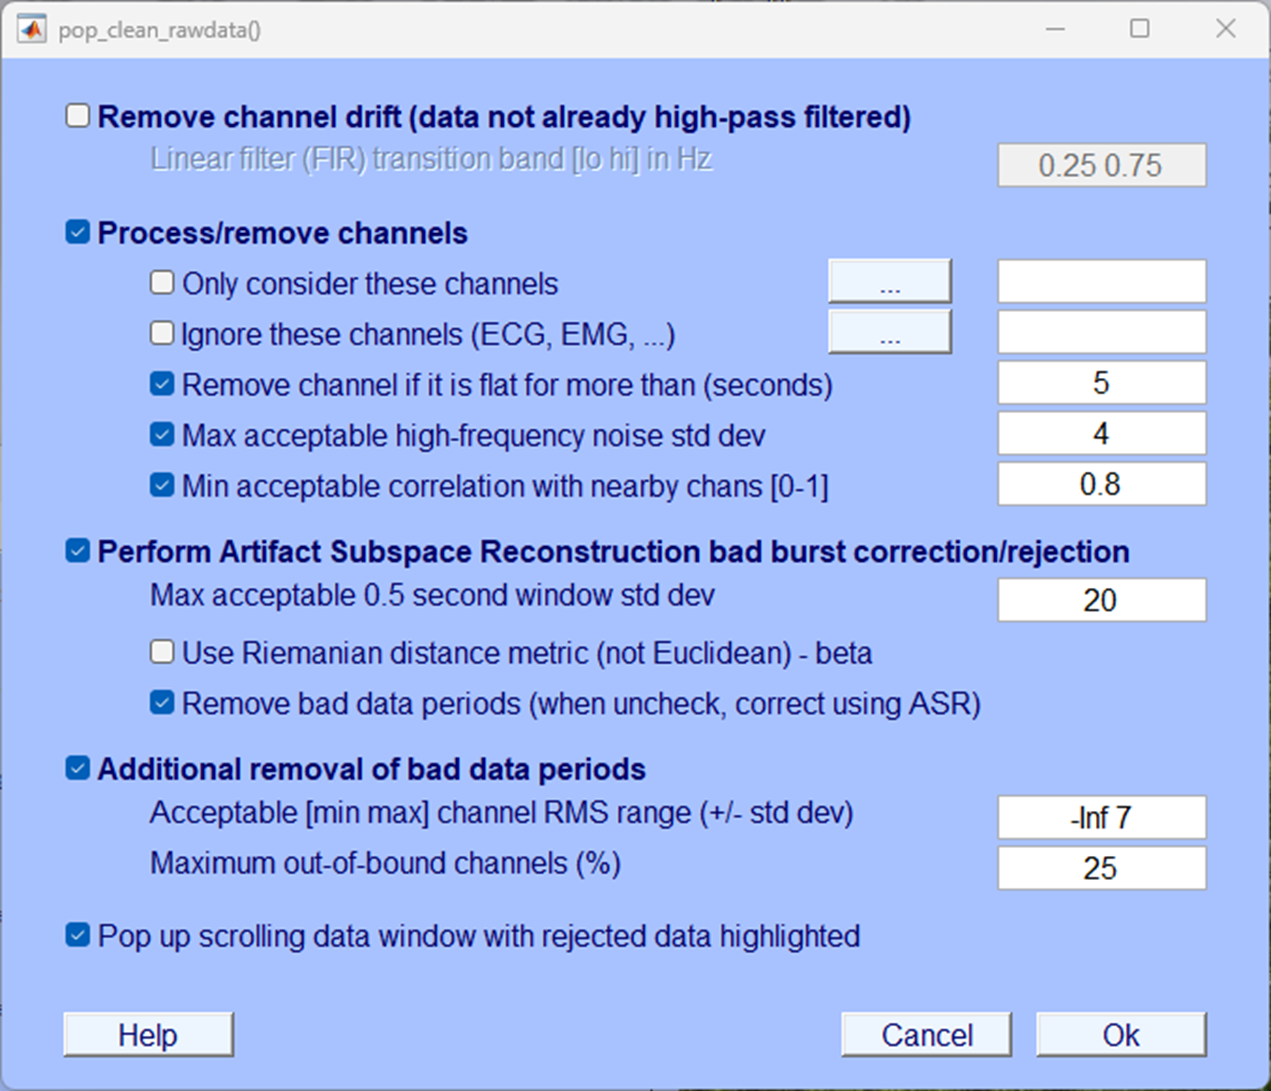The height and width of the screenshot is (1091, 1271).
Task: Enable Ignore these channels (ECG, EMG)
Action: [x=161, y=333]
